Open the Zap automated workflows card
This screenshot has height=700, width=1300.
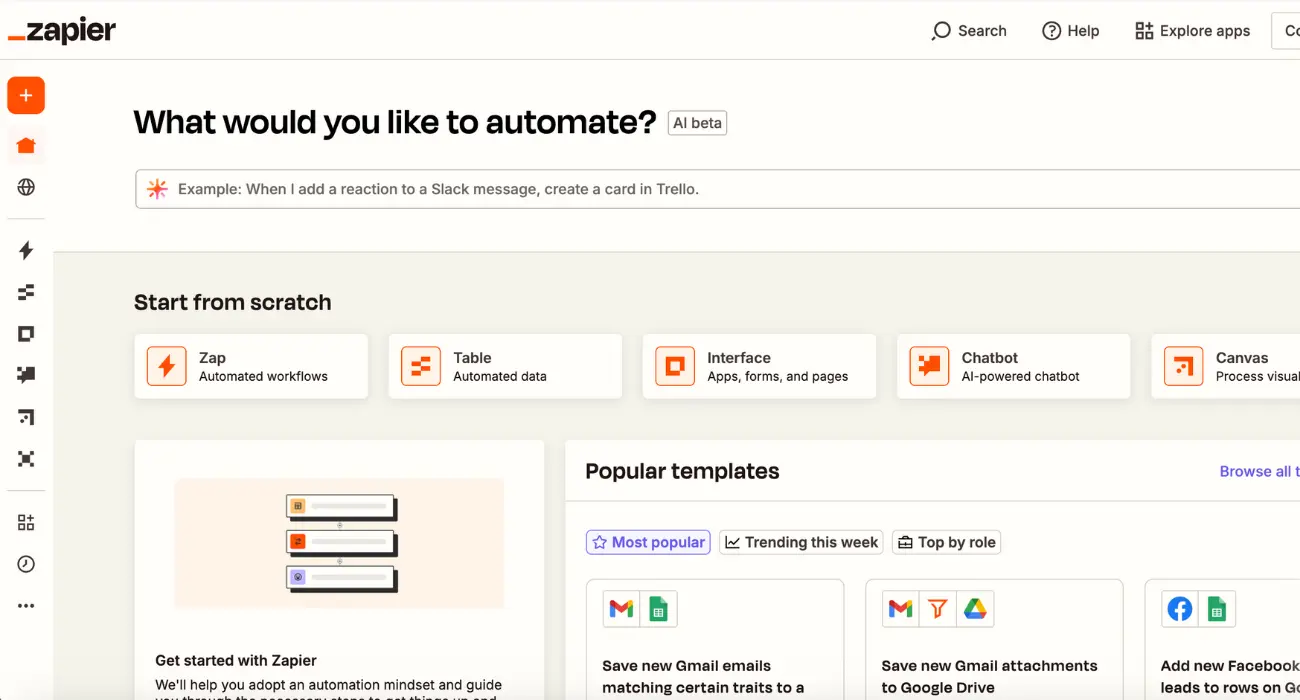point(250,366)
